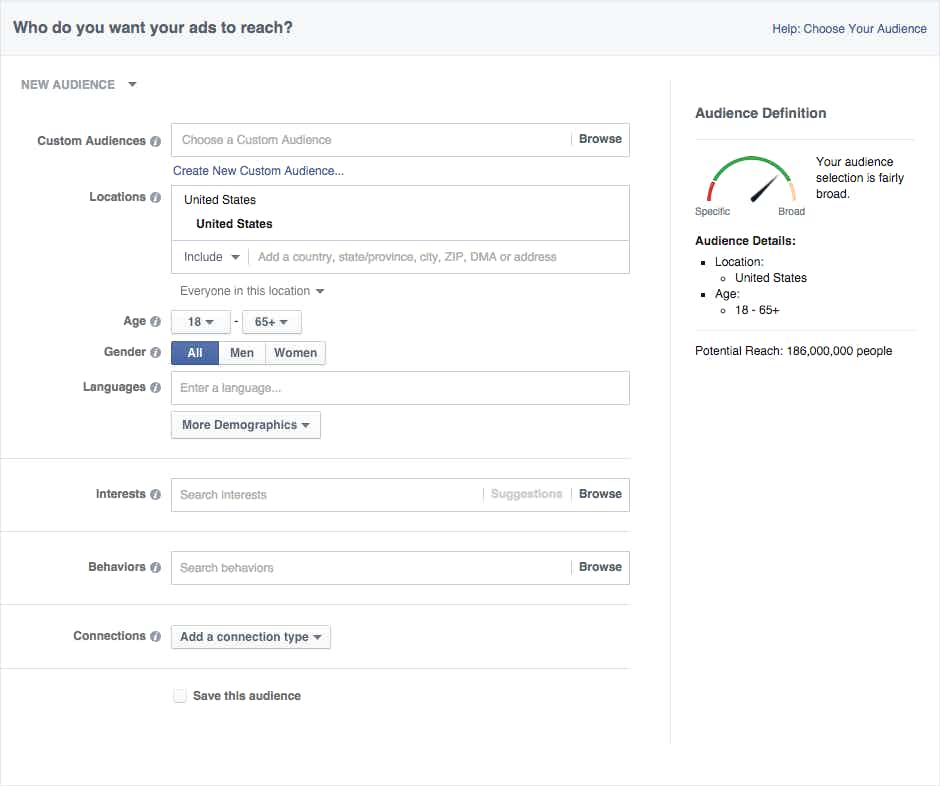Click the info icon next to Gender
Screen dimensions: 940x786
[x=155, y=353]
